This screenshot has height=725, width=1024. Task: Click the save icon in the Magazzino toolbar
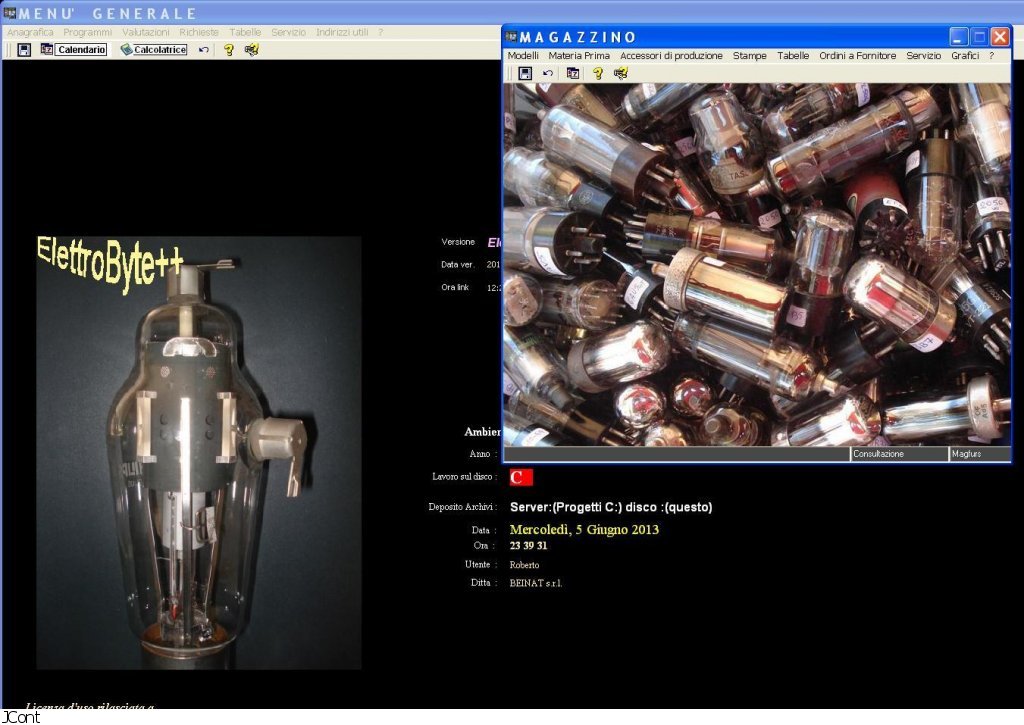pyautogui.click(x=524, y=73)
